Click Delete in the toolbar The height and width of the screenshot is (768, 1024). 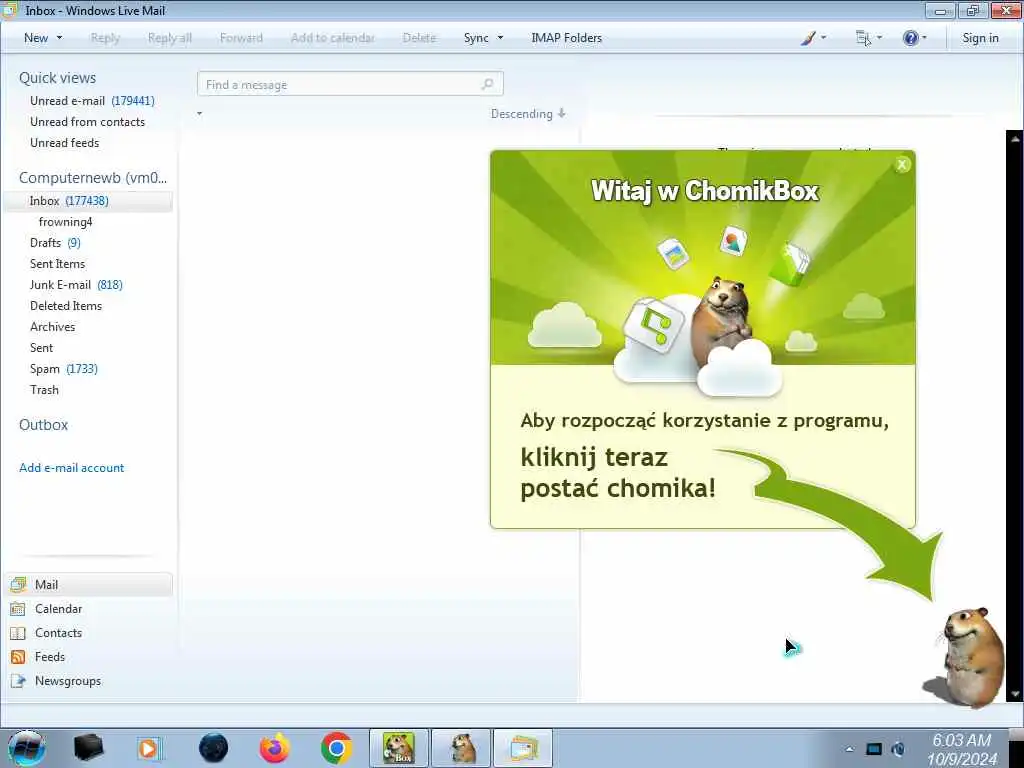tap(419, 38)
